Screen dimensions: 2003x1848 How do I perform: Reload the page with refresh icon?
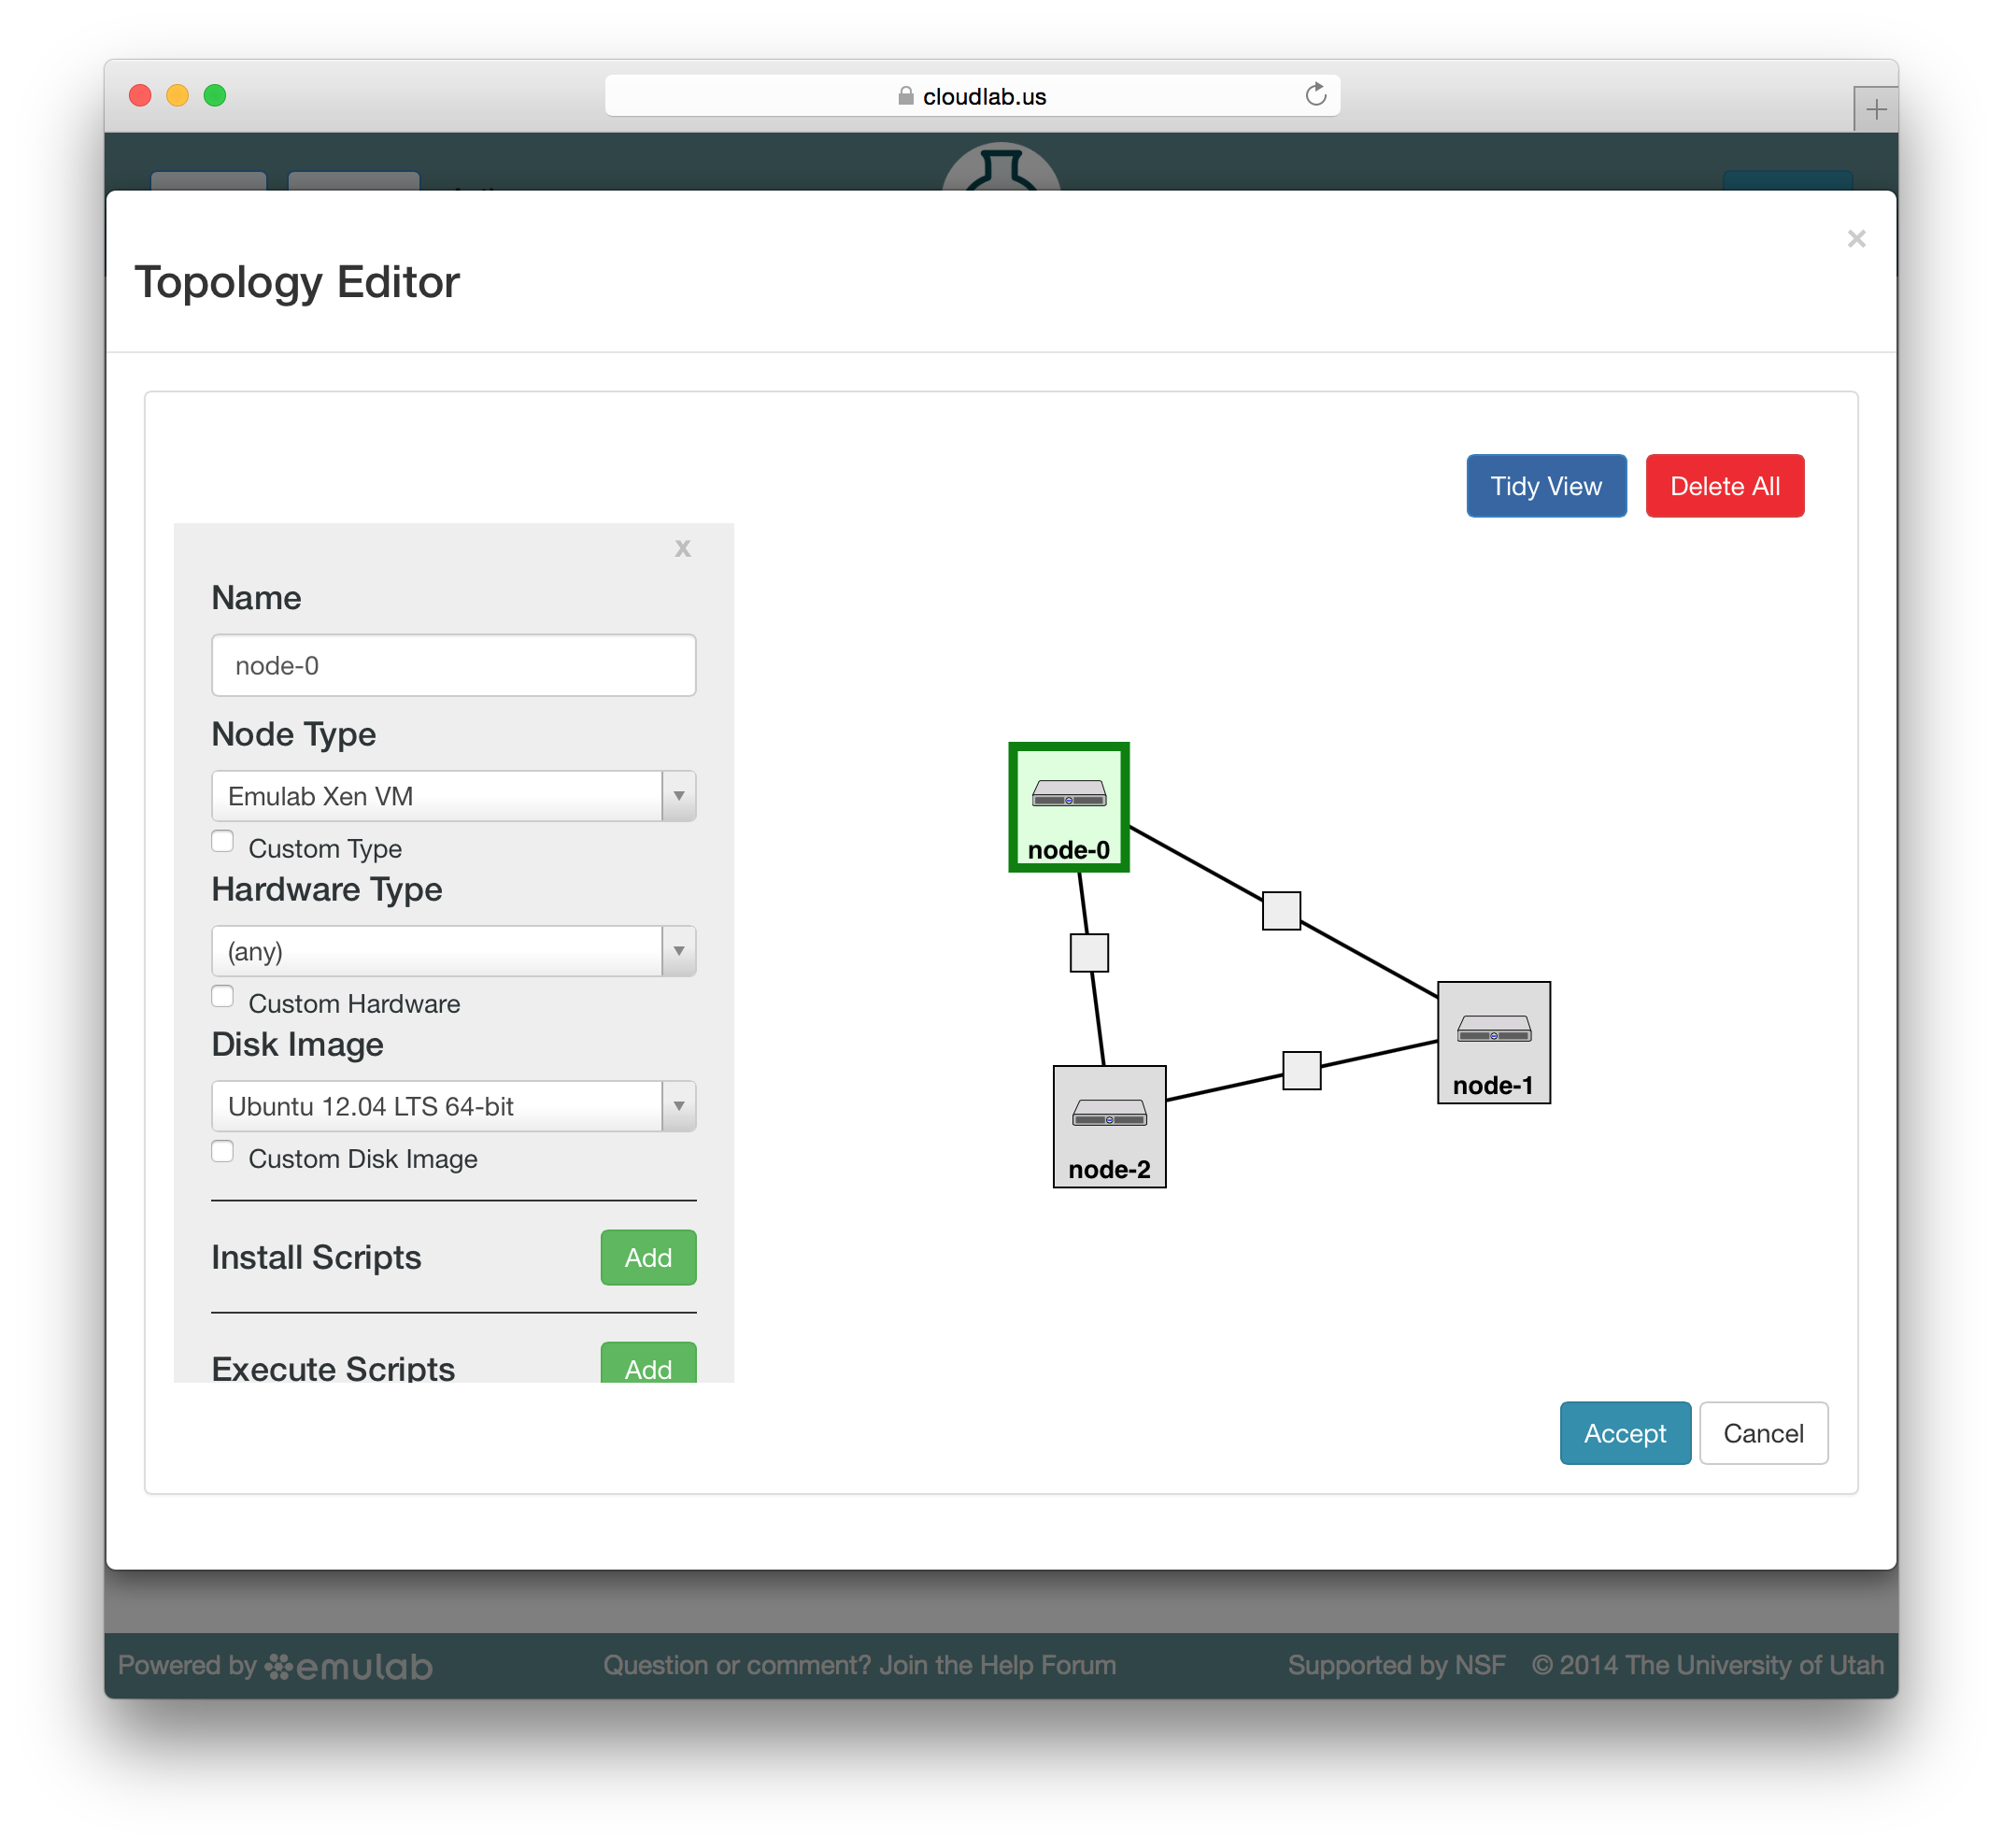1315,95
